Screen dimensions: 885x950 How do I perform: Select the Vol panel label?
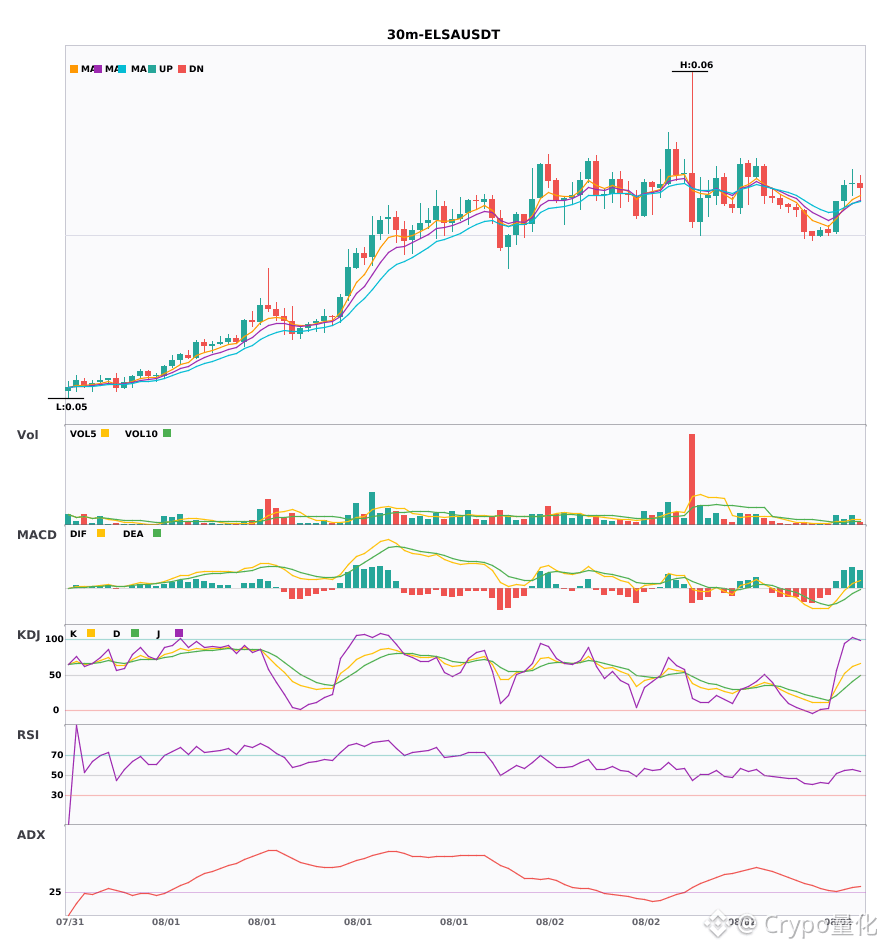(27, 435)
